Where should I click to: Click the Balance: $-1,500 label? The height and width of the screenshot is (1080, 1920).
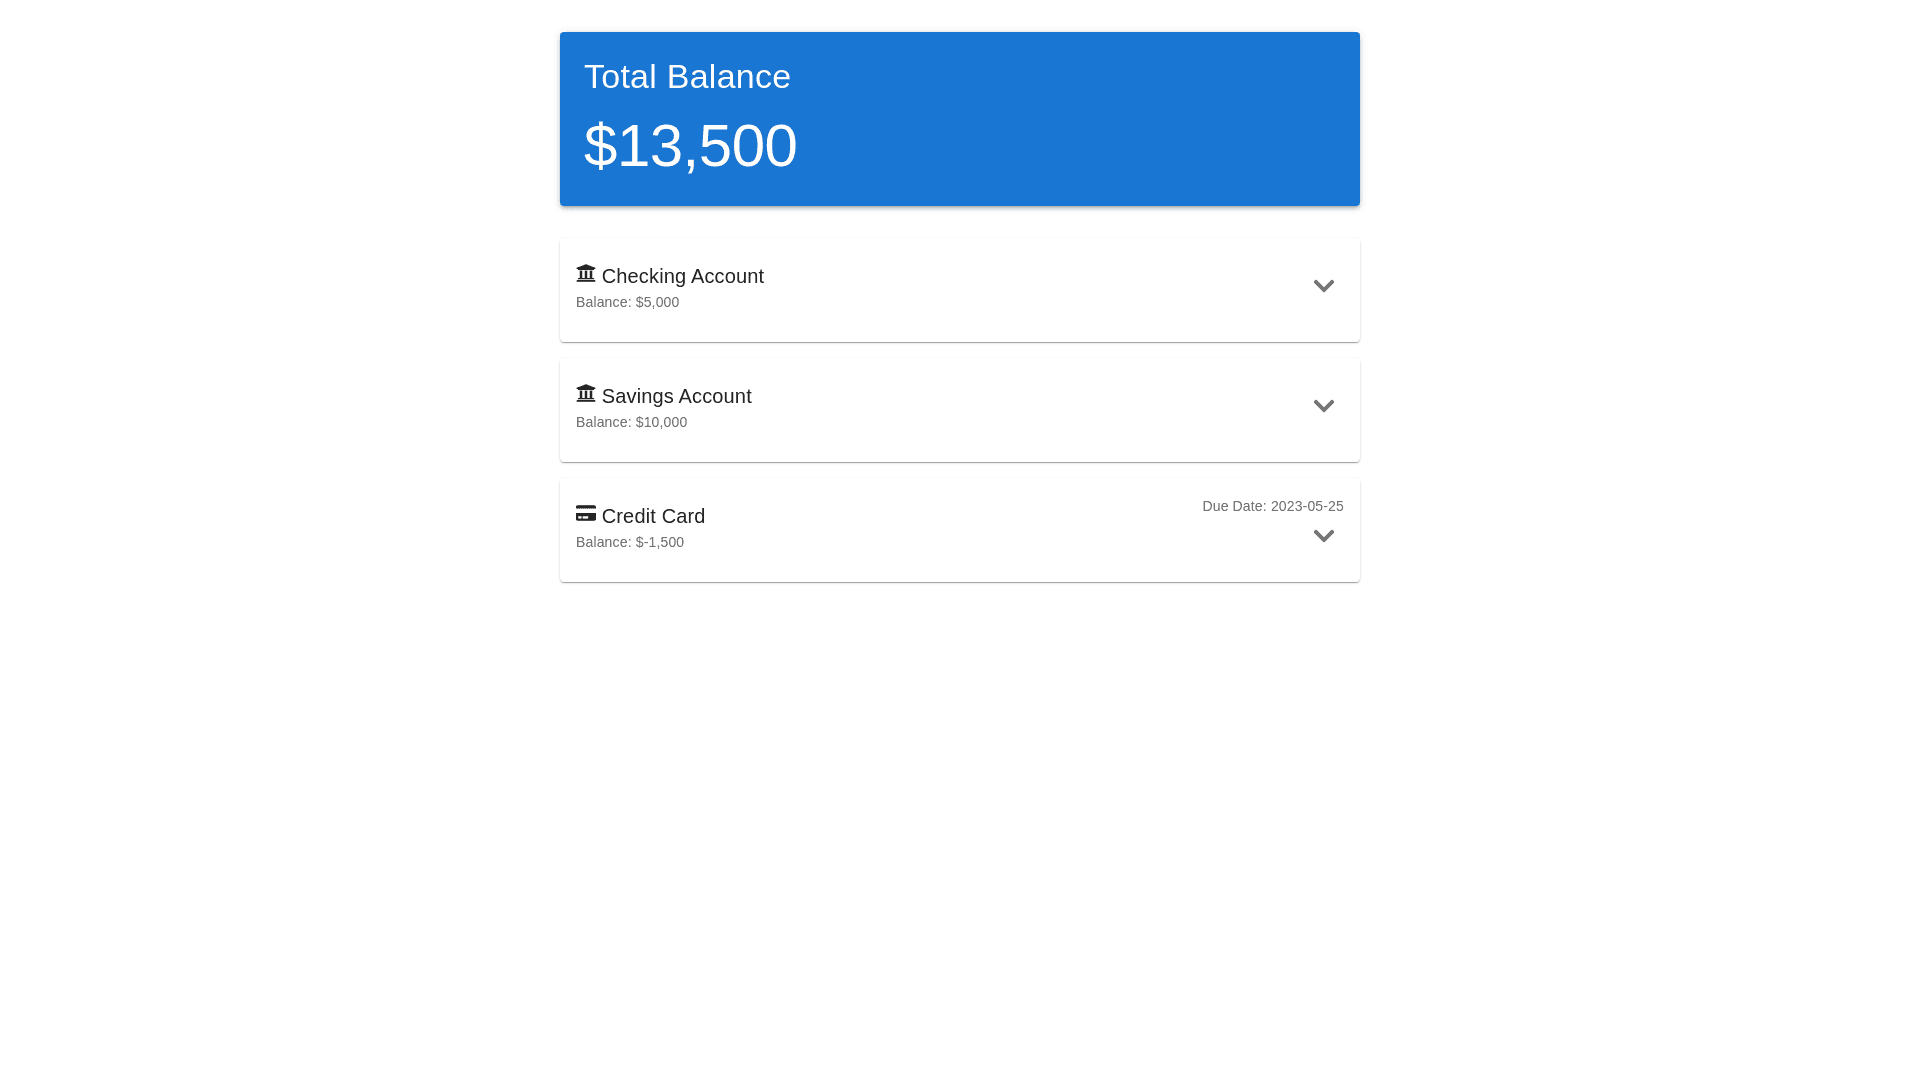click(630, 542)
